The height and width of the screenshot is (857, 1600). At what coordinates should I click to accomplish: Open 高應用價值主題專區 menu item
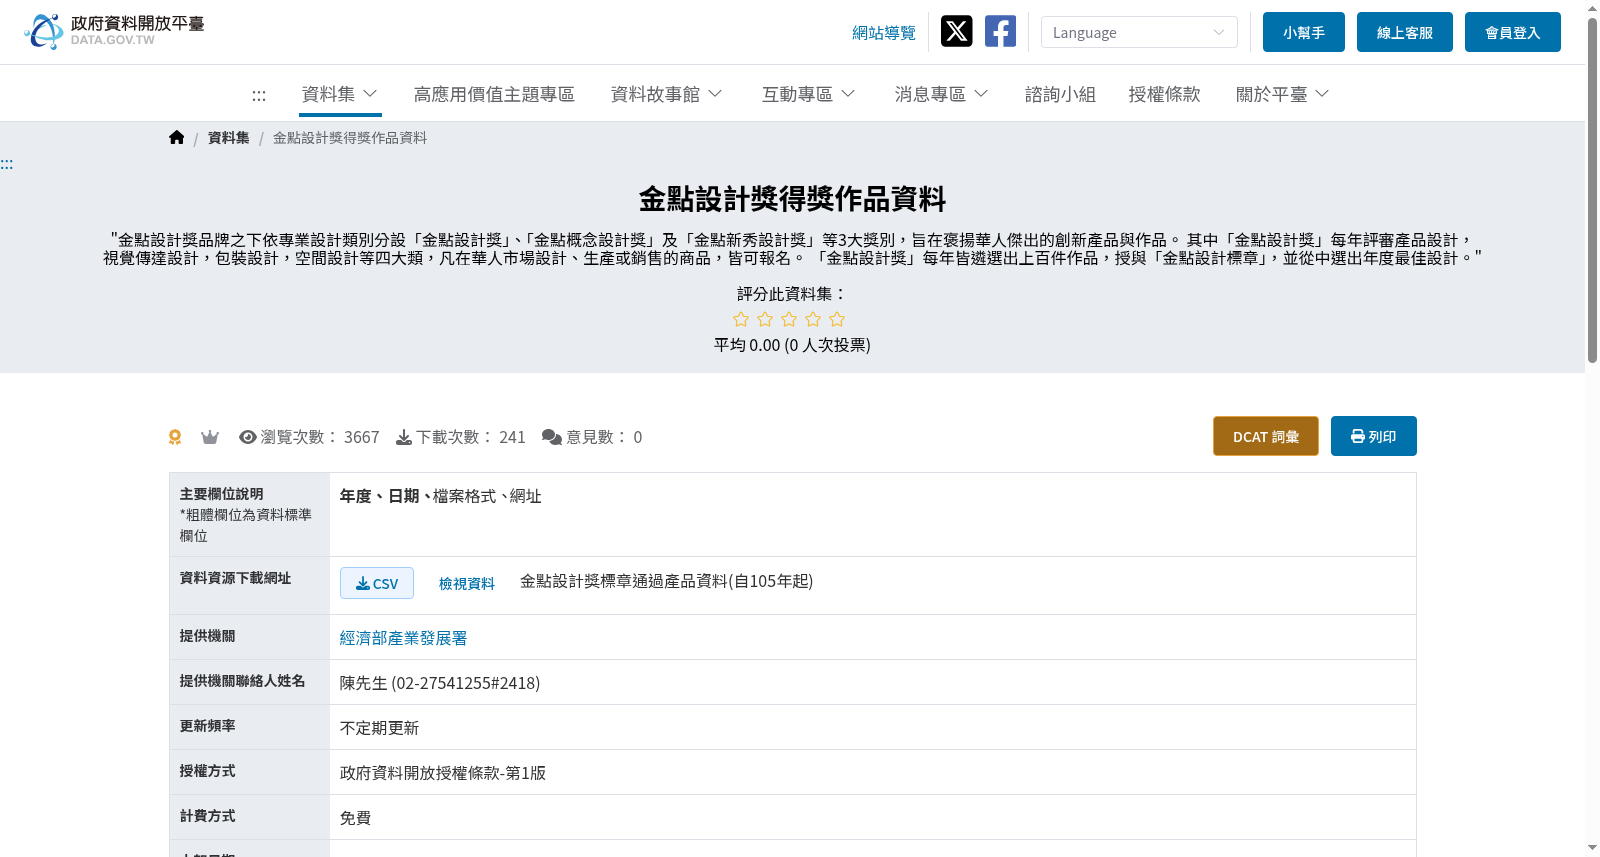click(x=494, y=94)
